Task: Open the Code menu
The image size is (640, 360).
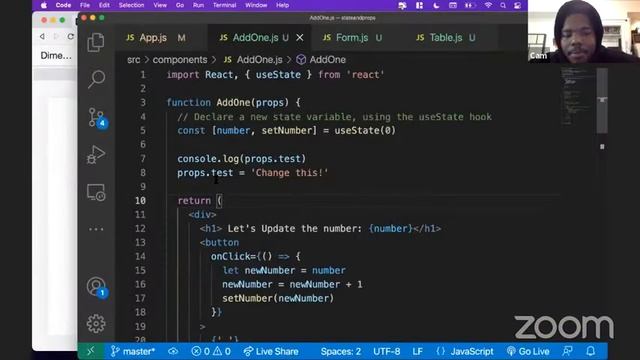Action: [x=63, y=5]
